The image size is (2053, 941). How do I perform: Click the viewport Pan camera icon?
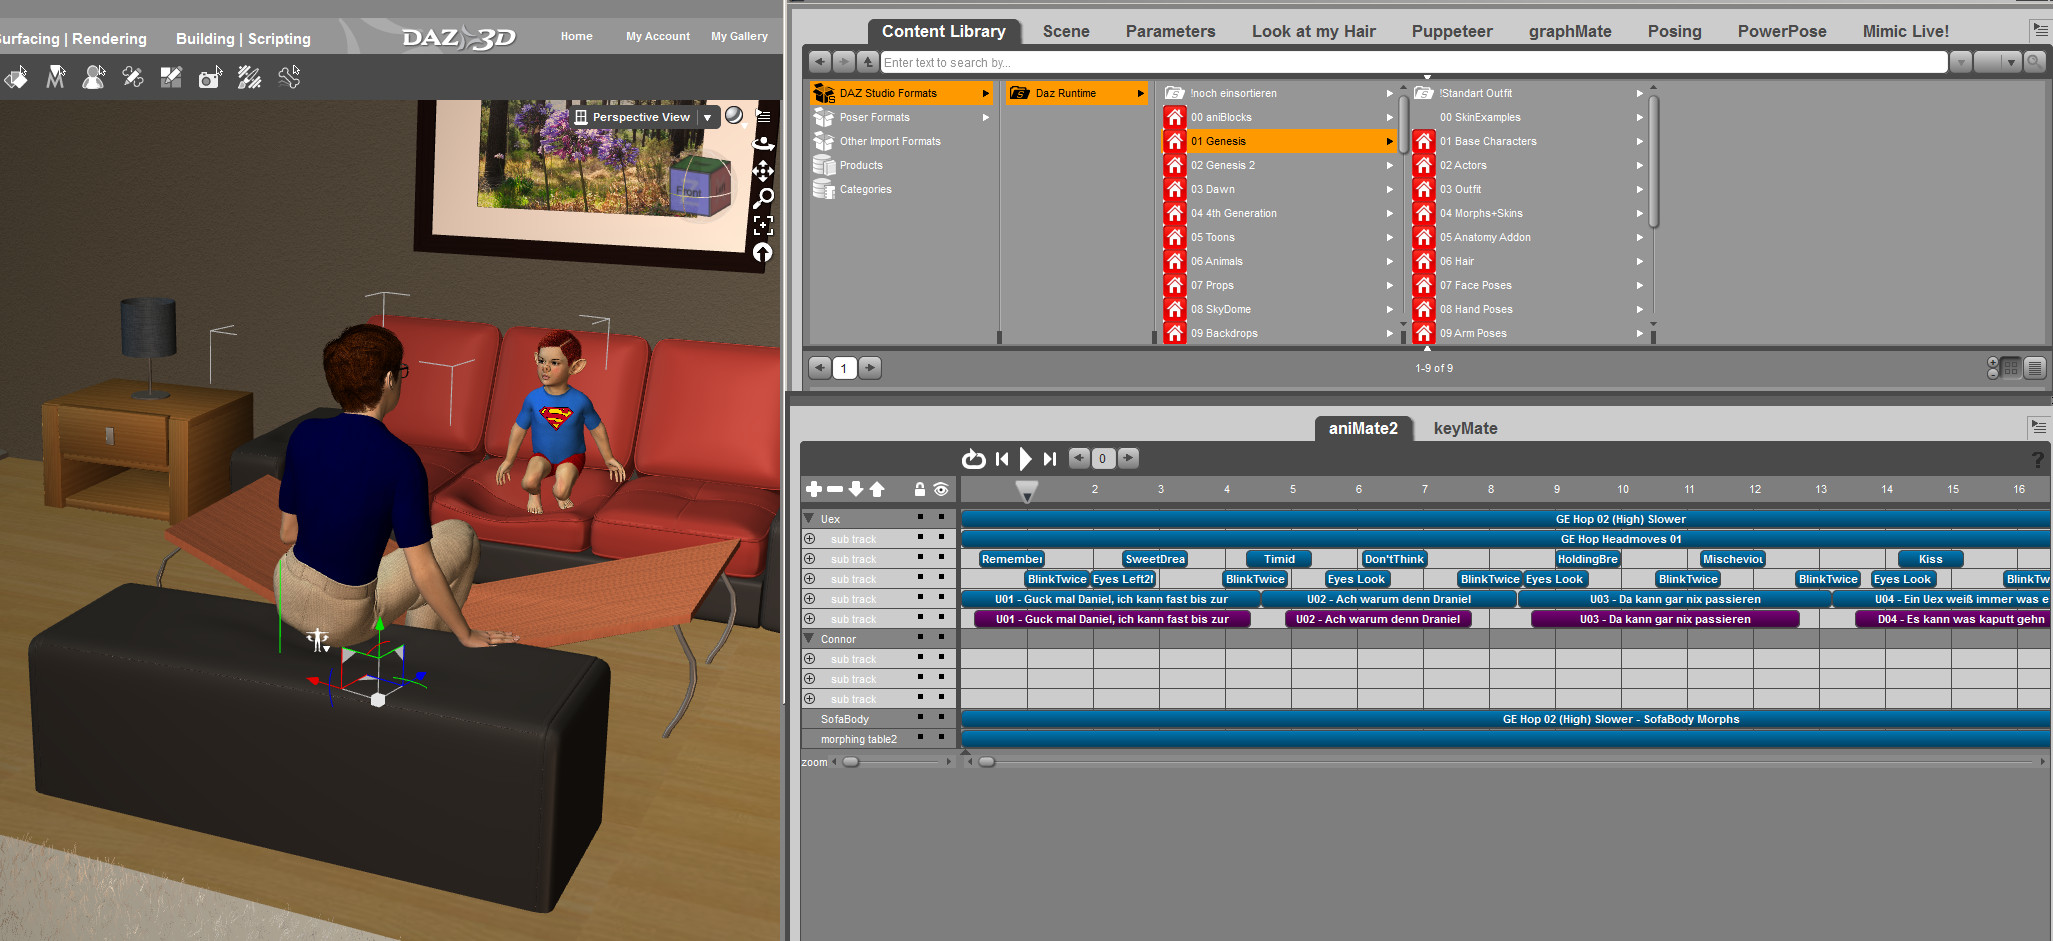click(763, 171)
